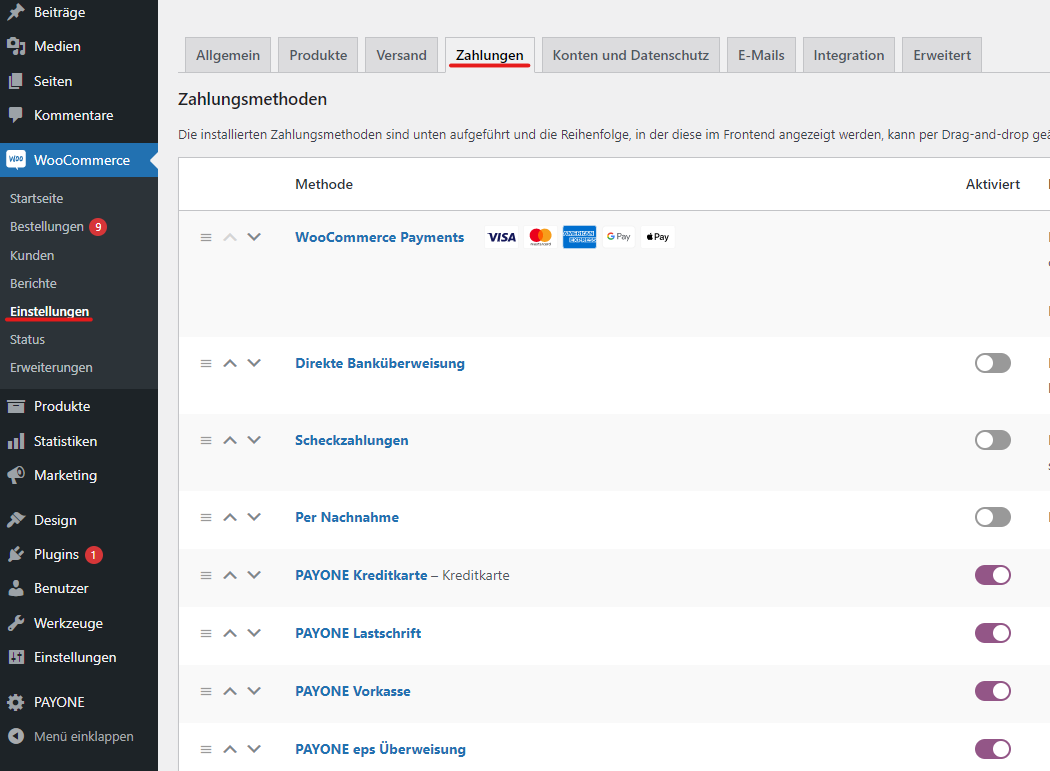Click drag handle for WooCommerce Payments row

click(x=206, y=238)
